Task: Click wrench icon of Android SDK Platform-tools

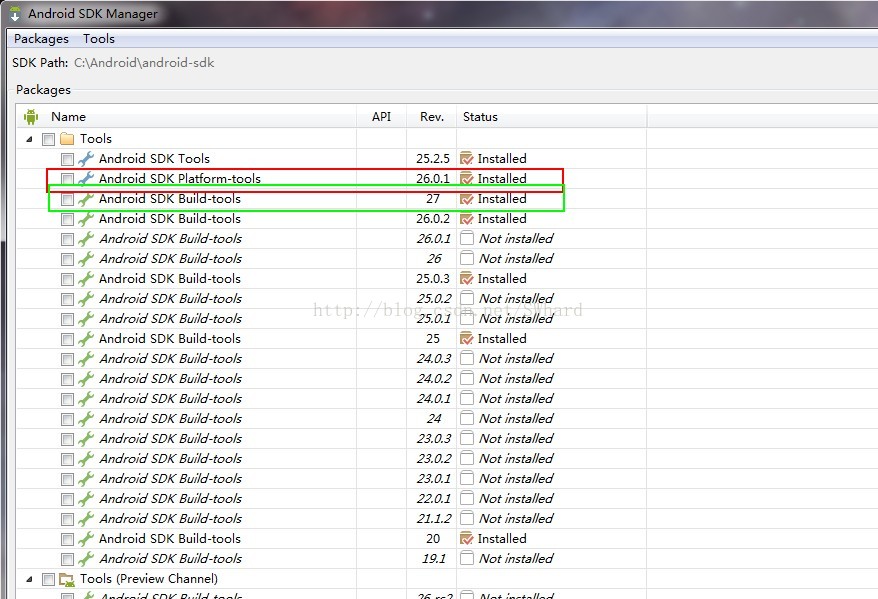Action: click(x=86, y=179)
